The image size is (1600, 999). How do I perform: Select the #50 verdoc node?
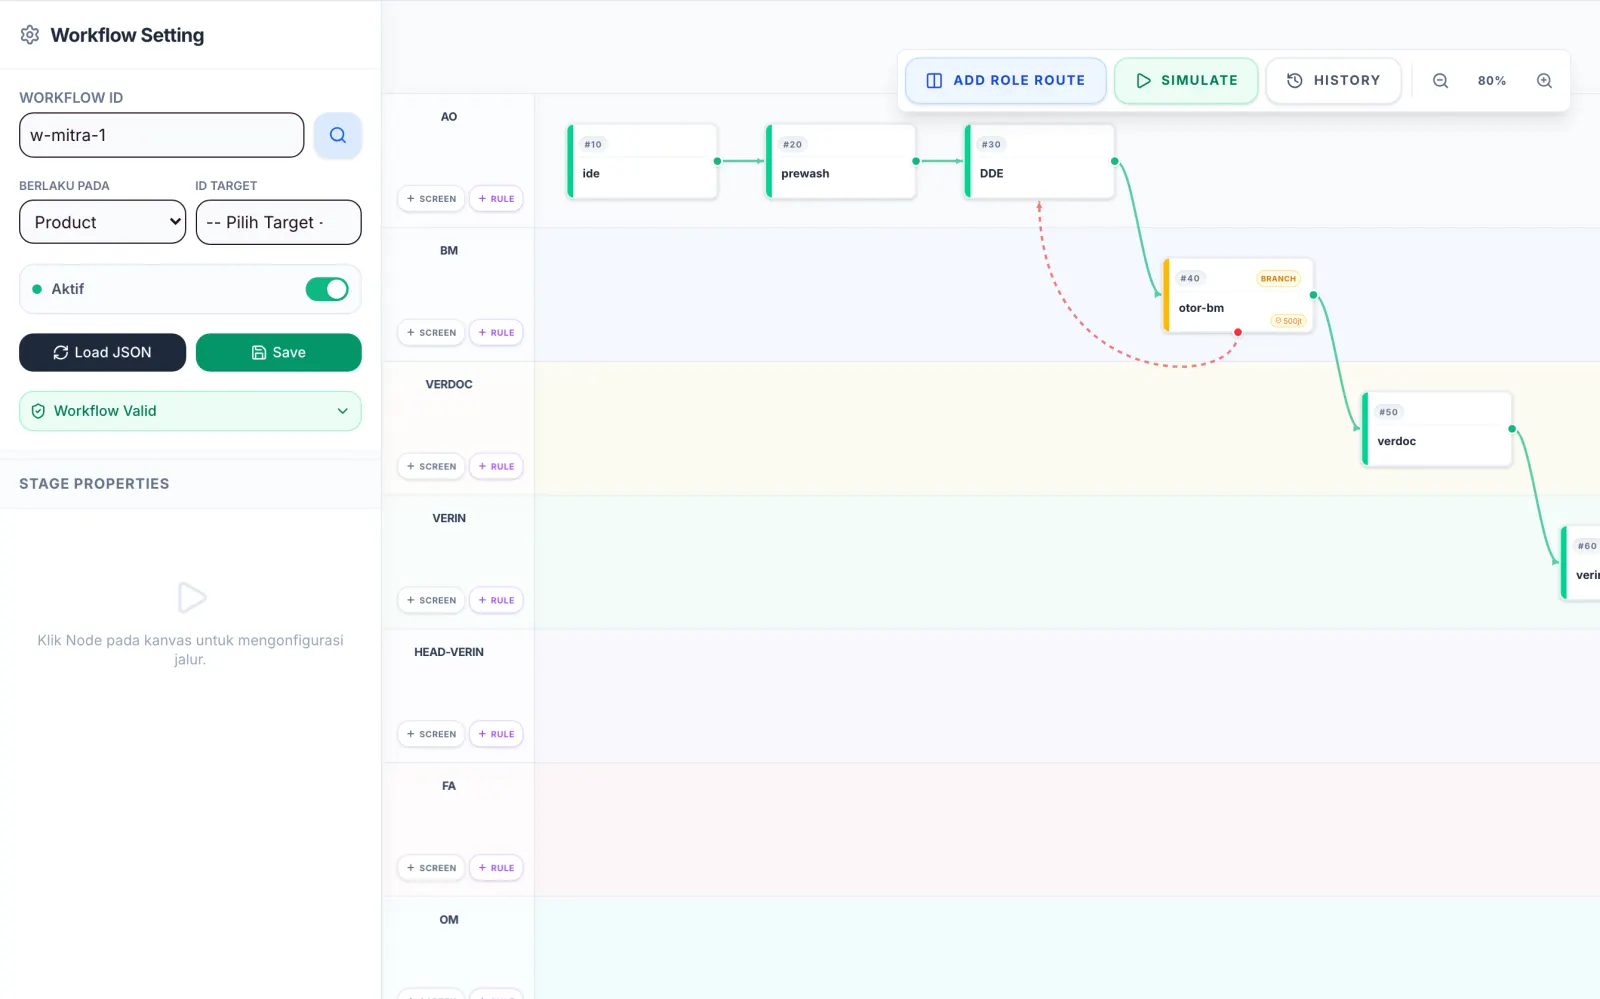1437,429
